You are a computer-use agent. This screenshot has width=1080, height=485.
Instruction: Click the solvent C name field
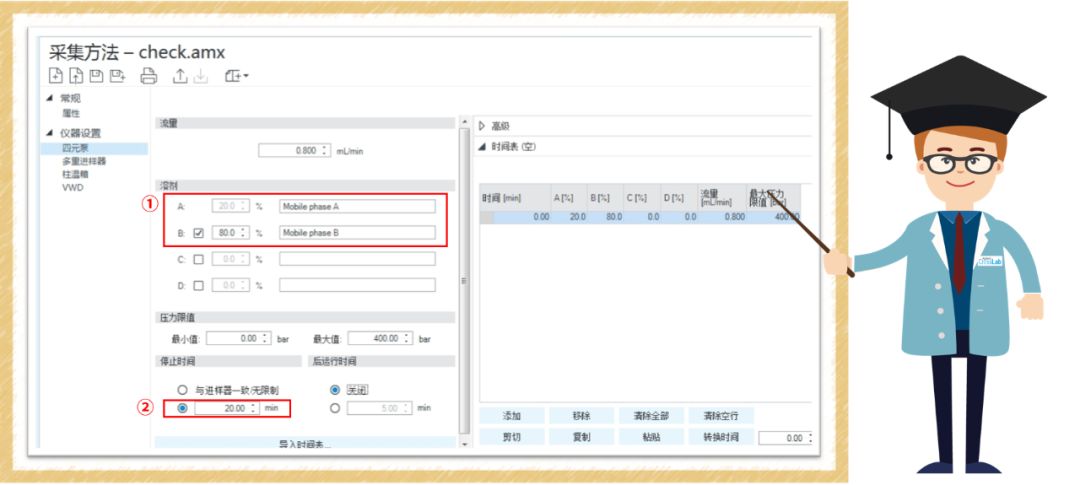pos(357,259)
